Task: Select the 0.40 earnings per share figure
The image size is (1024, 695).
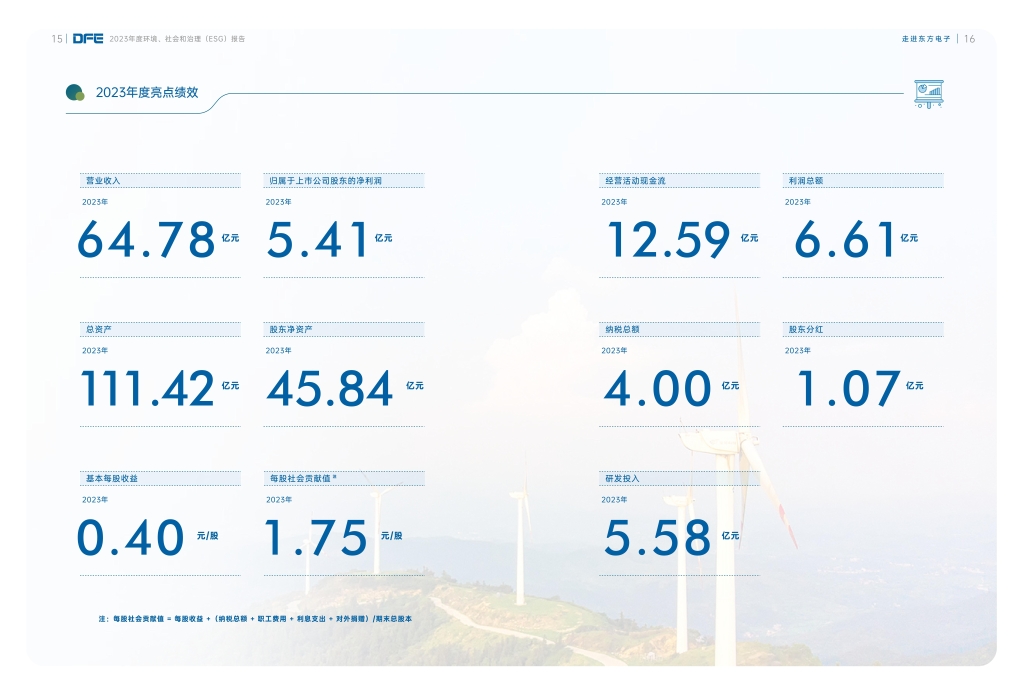Action: tap(131, 538)
